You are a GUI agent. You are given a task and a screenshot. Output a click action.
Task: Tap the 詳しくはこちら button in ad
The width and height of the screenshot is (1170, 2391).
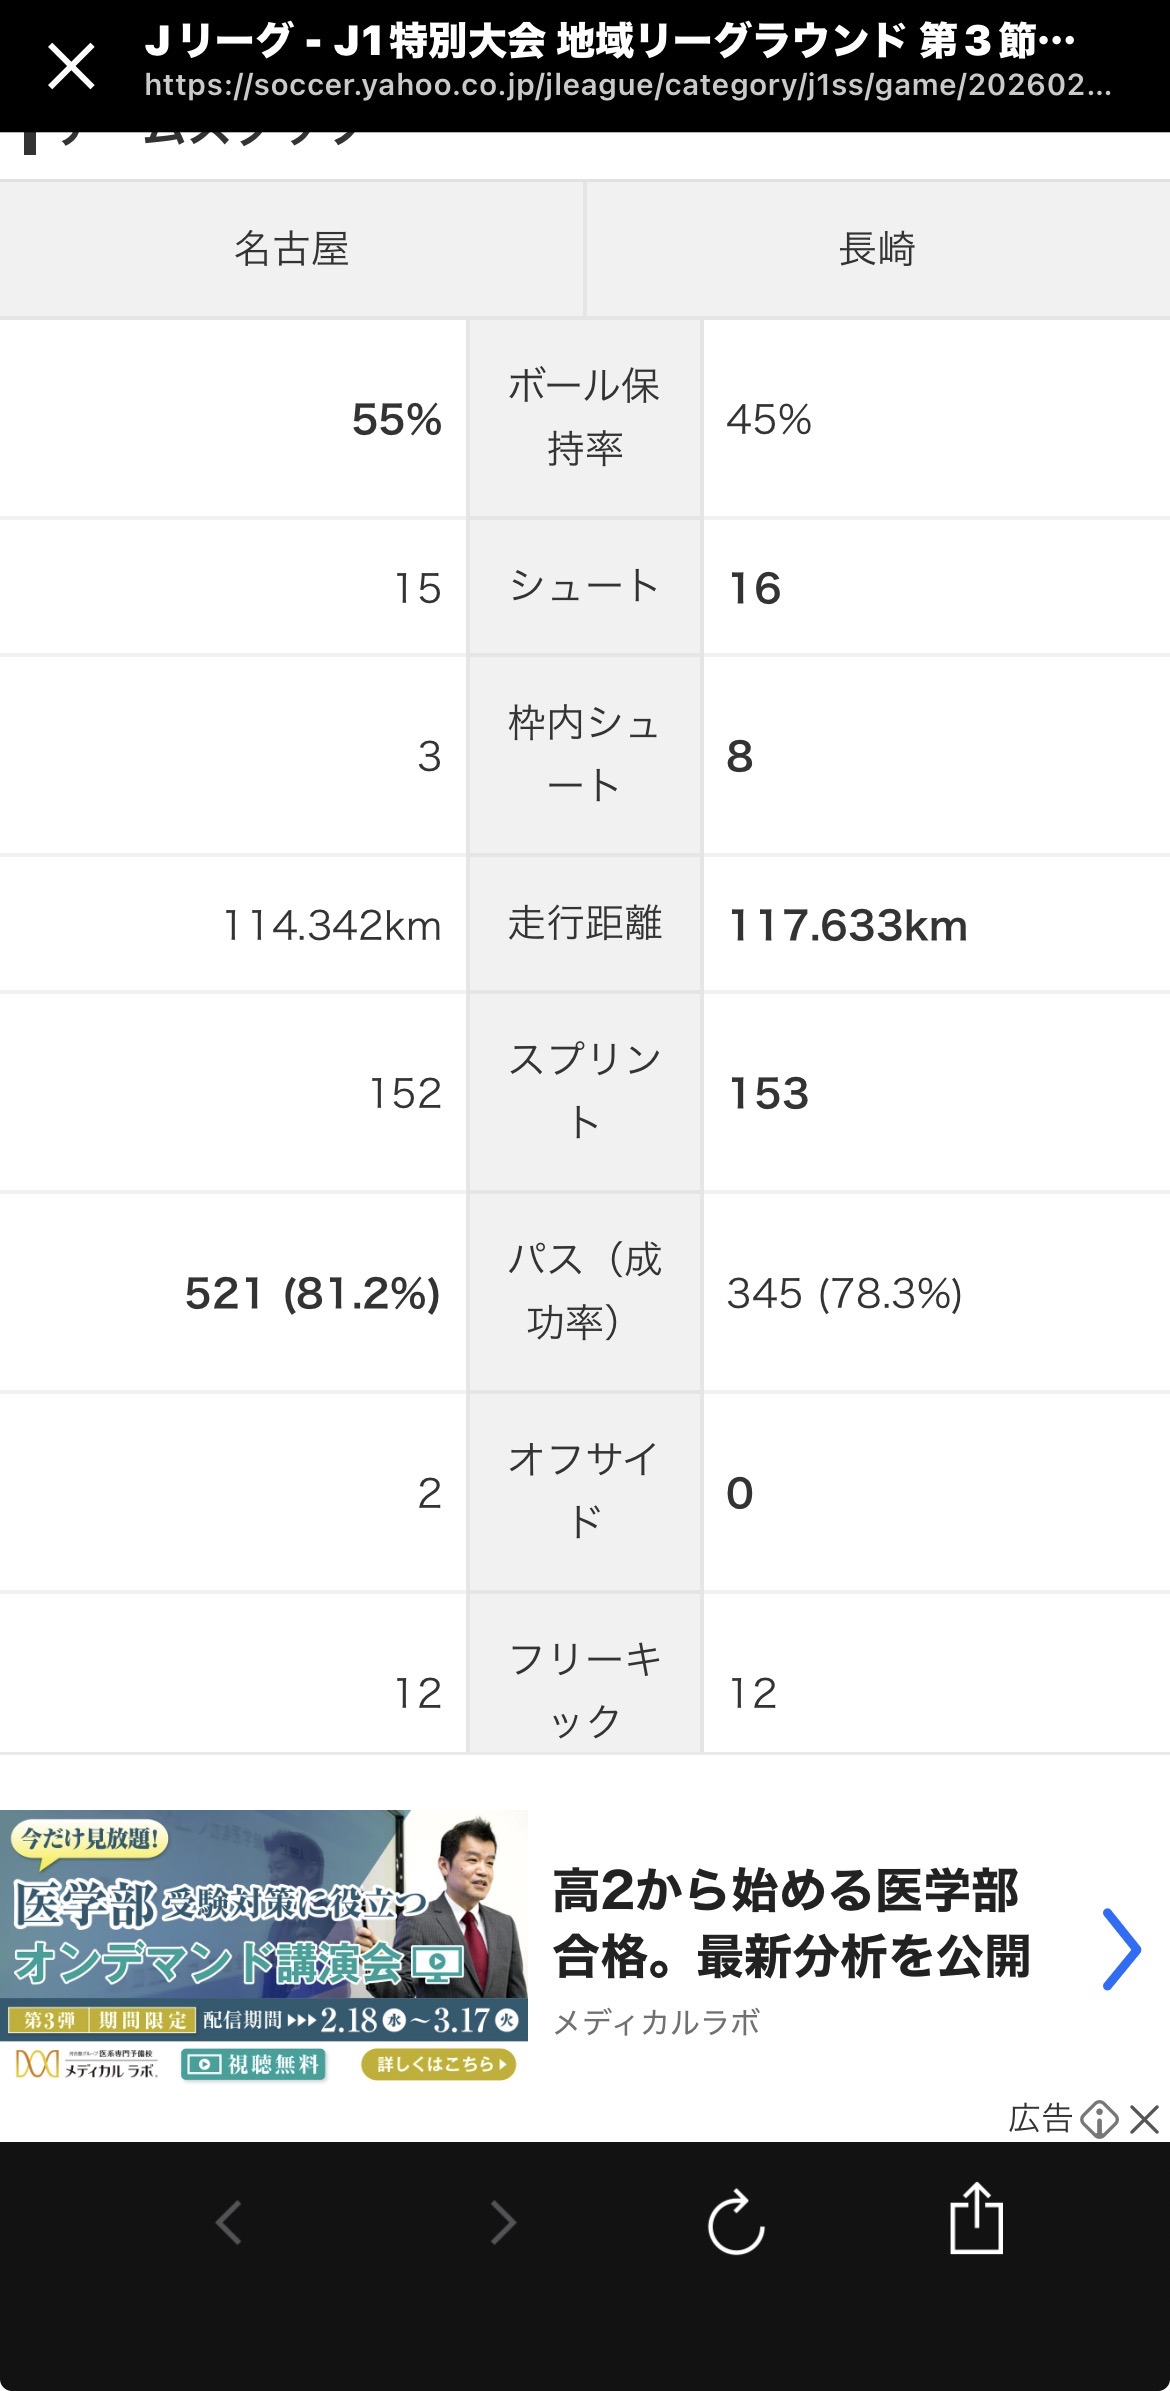(x=438, y=2063)
